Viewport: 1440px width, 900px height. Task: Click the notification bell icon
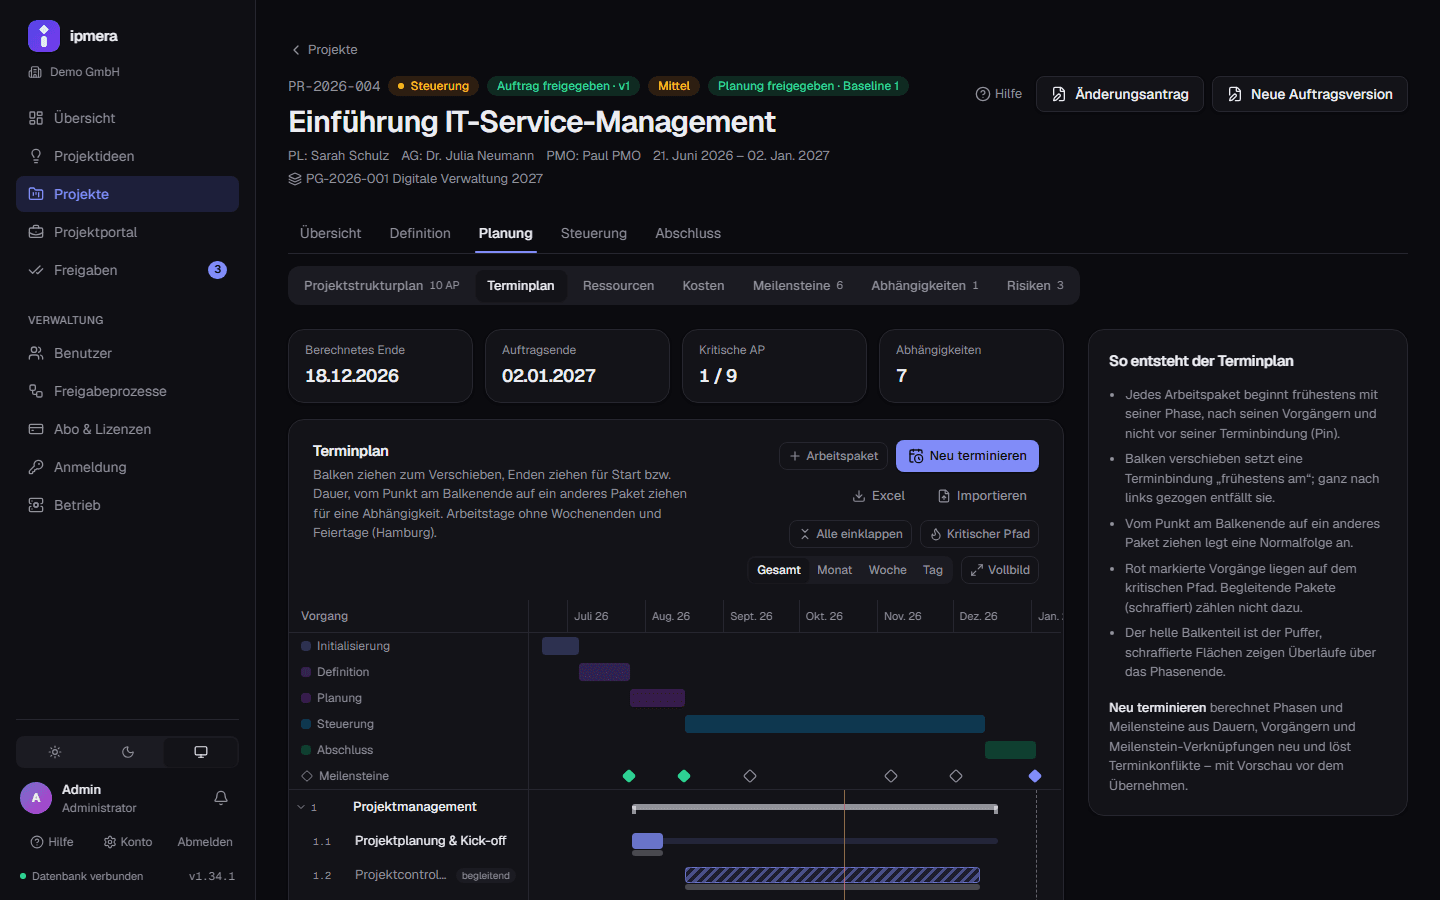(x=221, y=798)
